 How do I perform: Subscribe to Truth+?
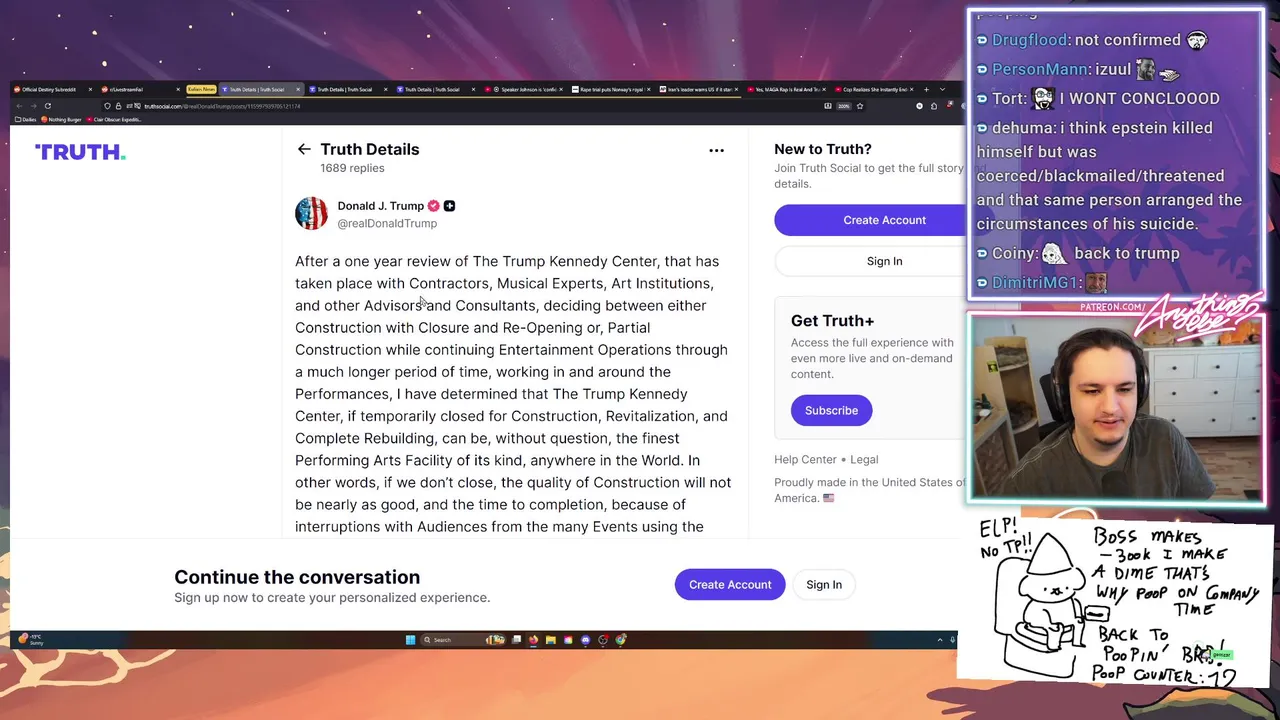click(x=831, y=410)
